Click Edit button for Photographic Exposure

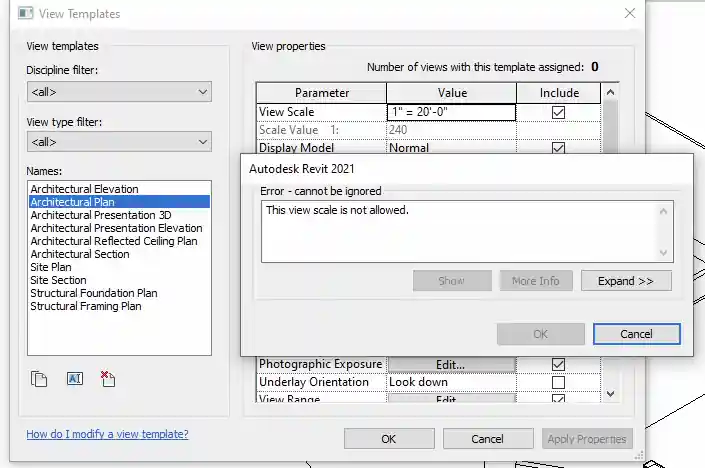point(451,365)
